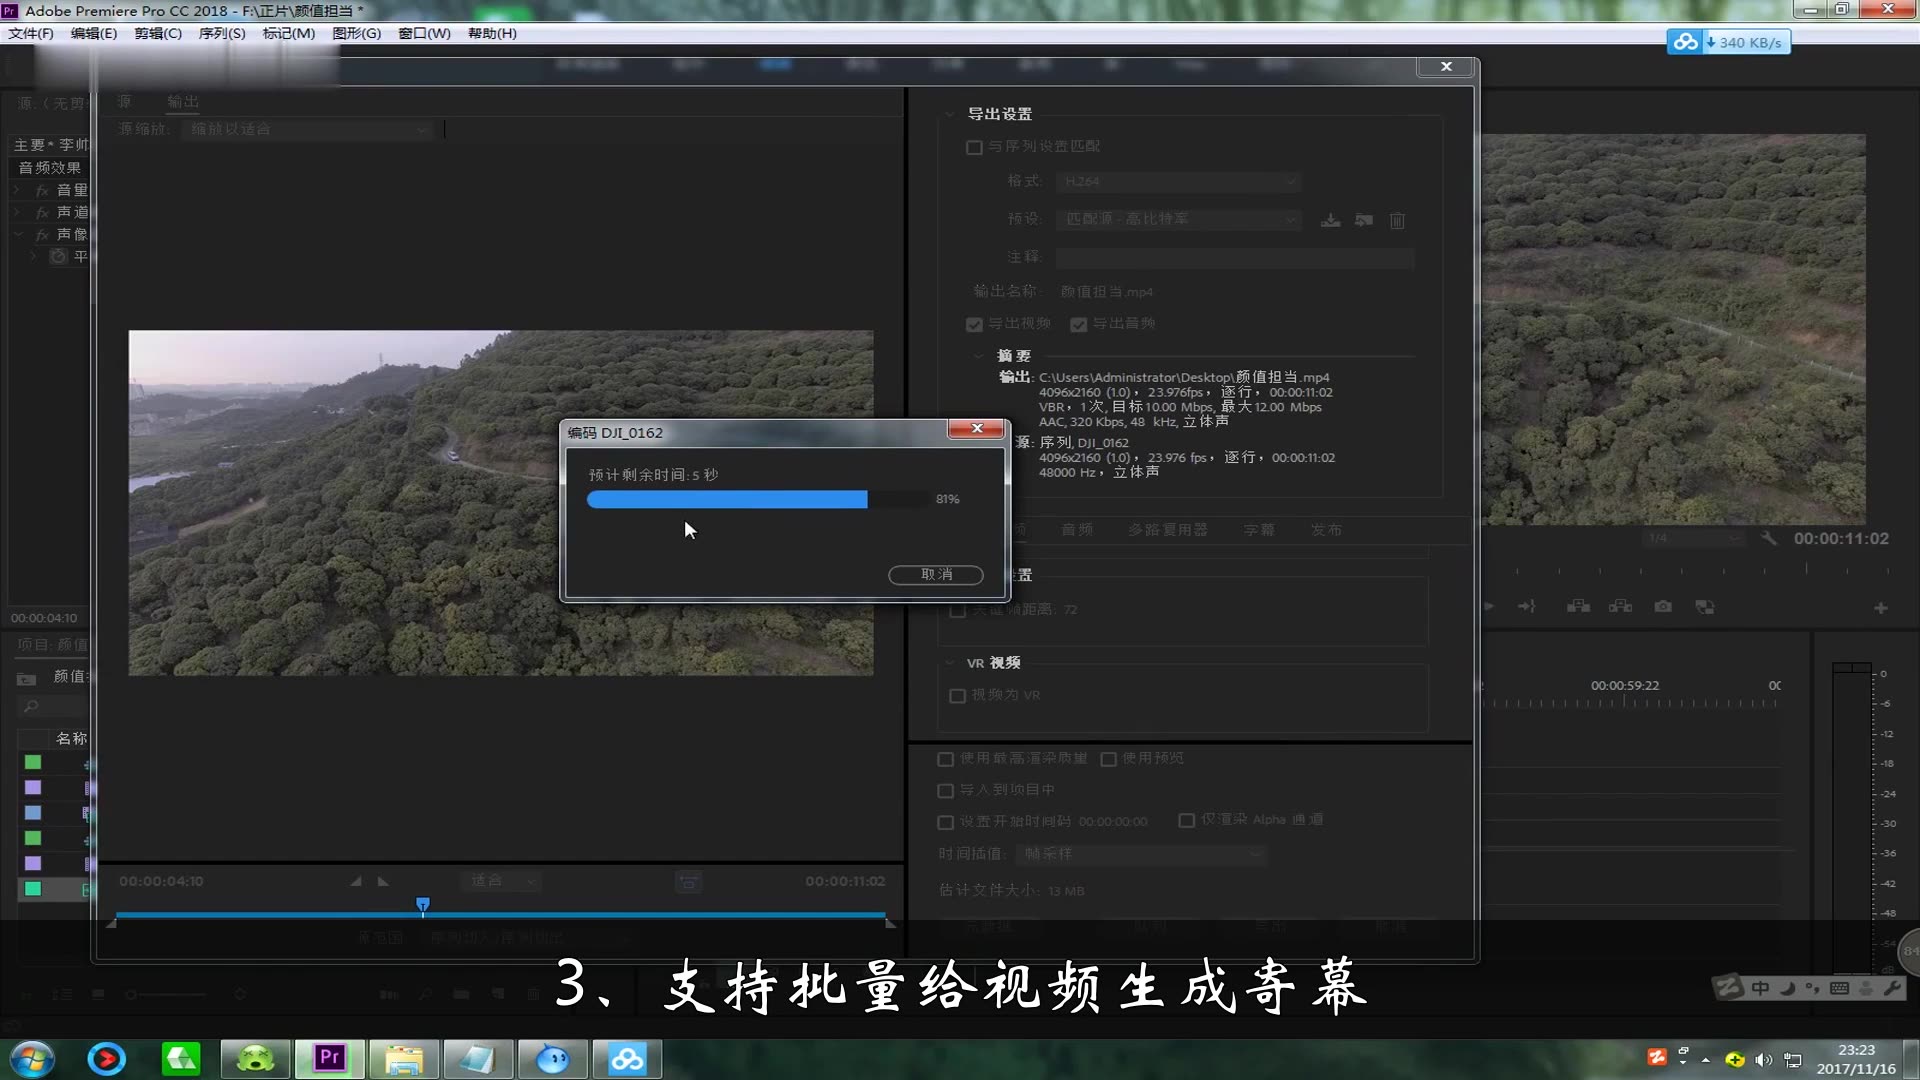The width and height of the screenshot is (1920, 1080).
Task: Toggle the 导出音频 checkbox
Action: coord(1078,324)
